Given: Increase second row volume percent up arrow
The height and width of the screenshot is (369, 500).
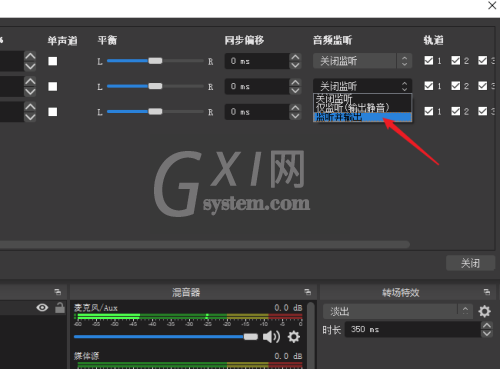Looking at the screenshot, I should tap(30, 81).
